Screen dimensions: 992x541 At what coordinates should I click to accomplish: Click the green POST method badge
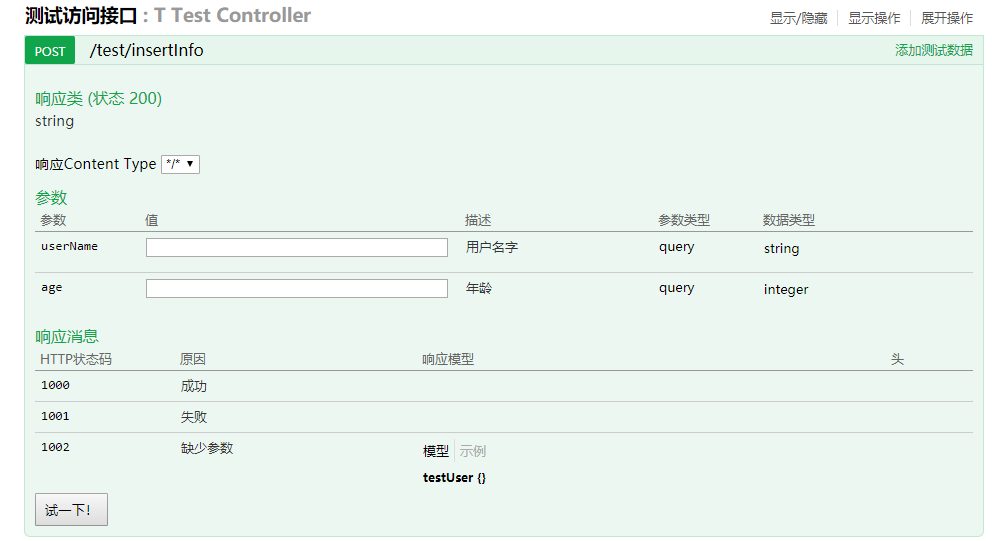point(50,51)
